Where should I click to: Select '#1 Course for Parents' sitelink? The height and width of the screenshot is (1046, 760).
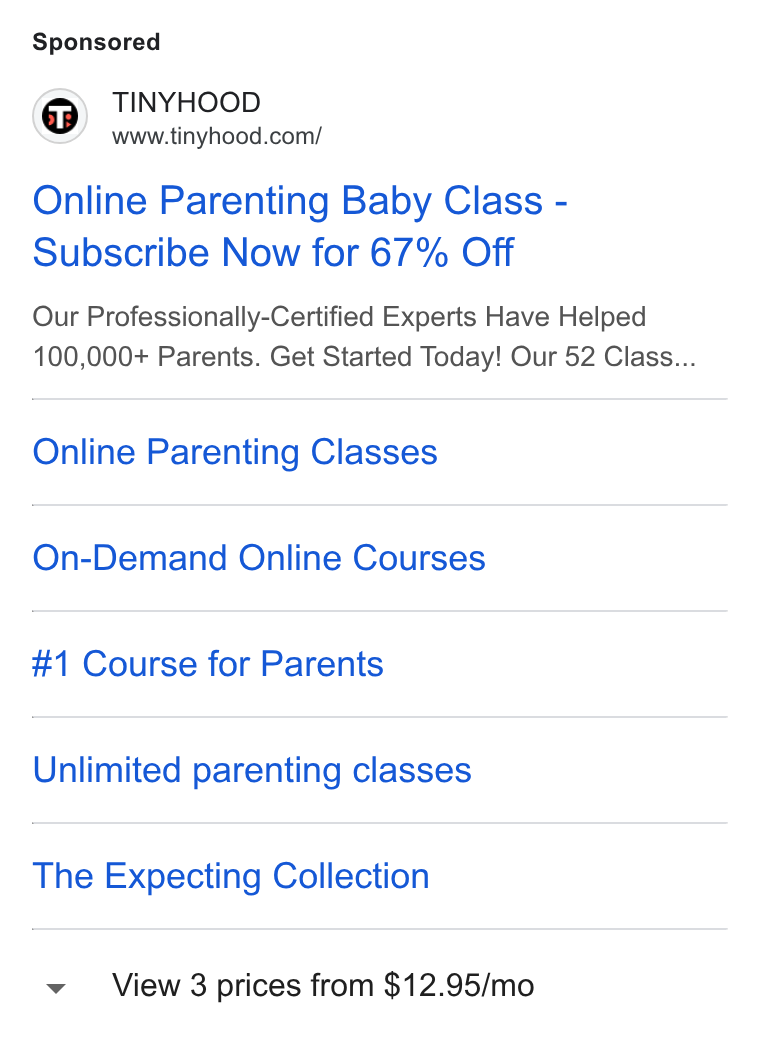pos(208,664)
